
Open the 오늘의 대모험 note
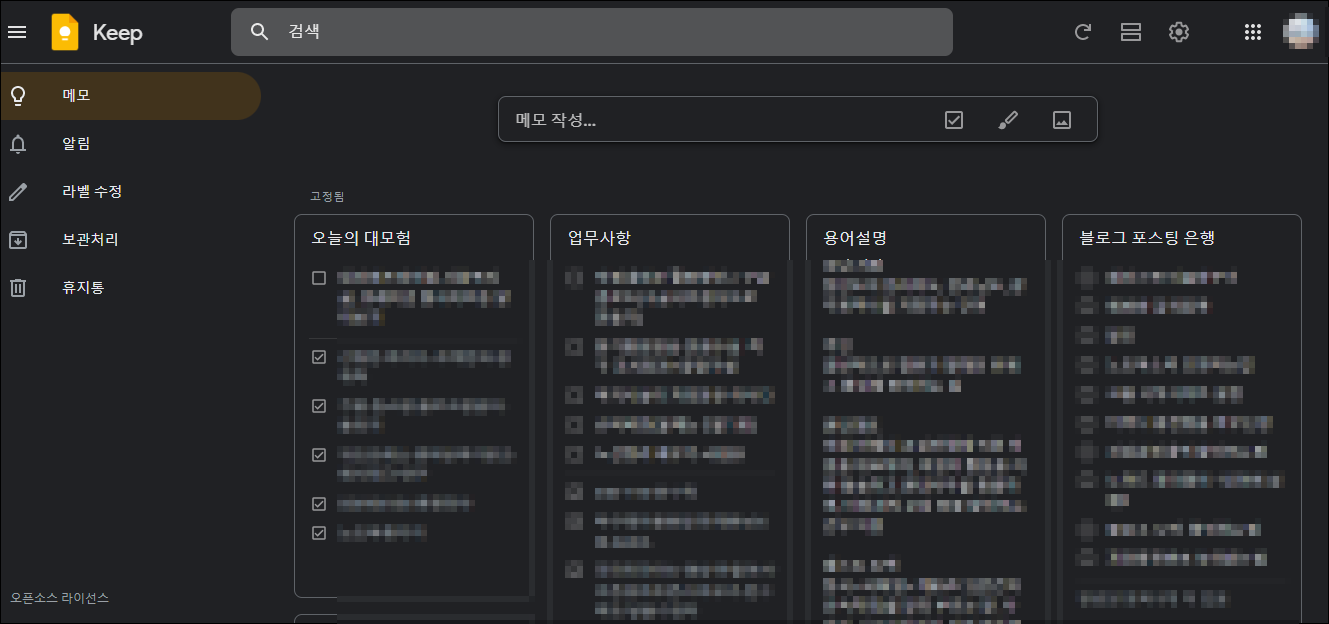click(x=414, y=405)
